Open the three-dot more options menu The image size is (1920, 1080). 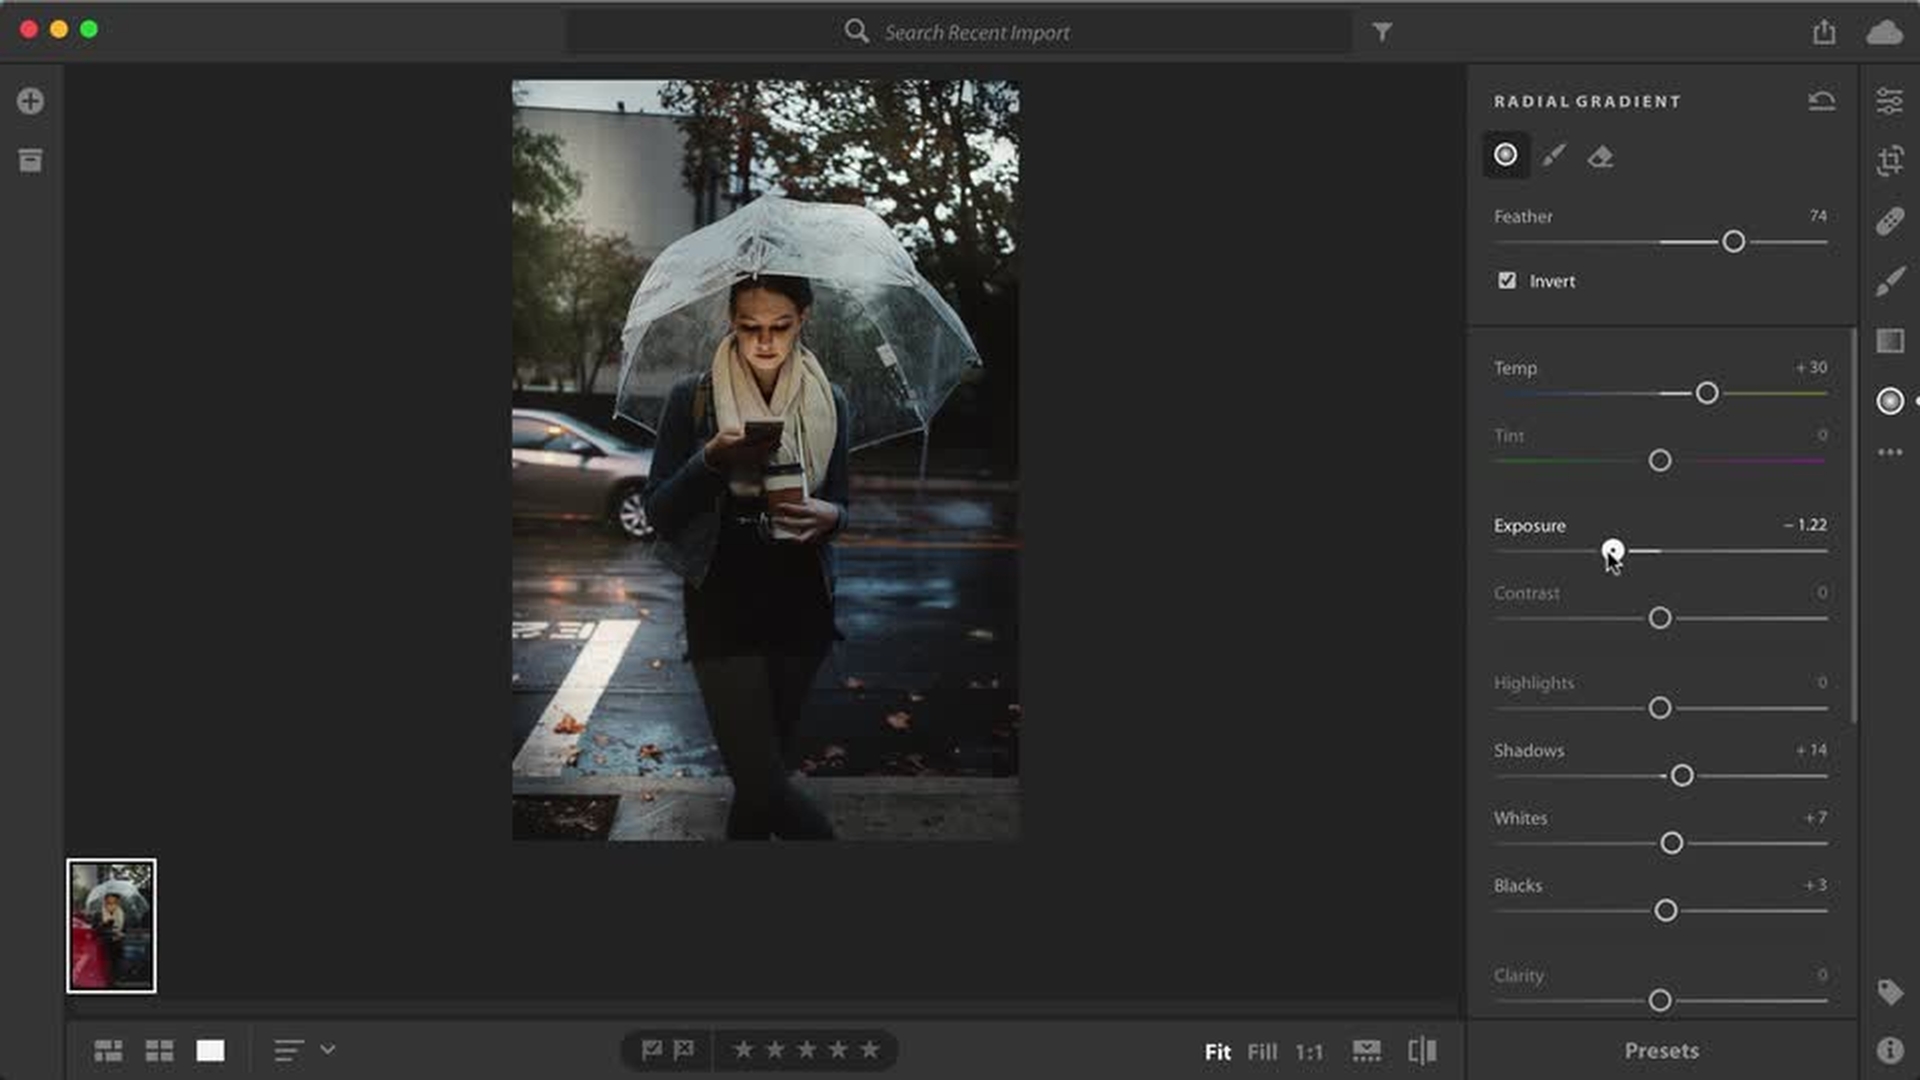(1889, 453)
